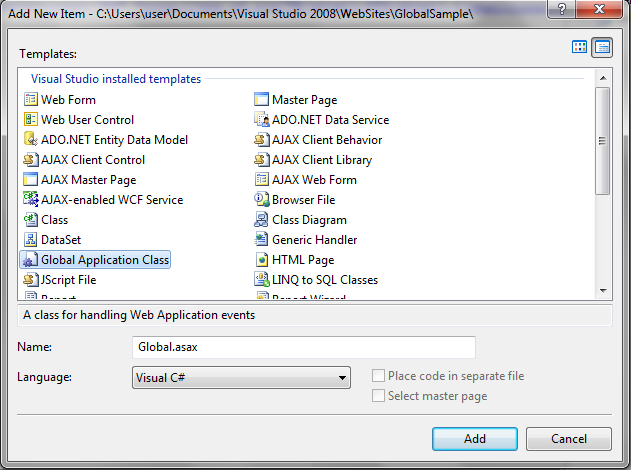Toggle Place code in separate file checkbox

coord(379,376)
